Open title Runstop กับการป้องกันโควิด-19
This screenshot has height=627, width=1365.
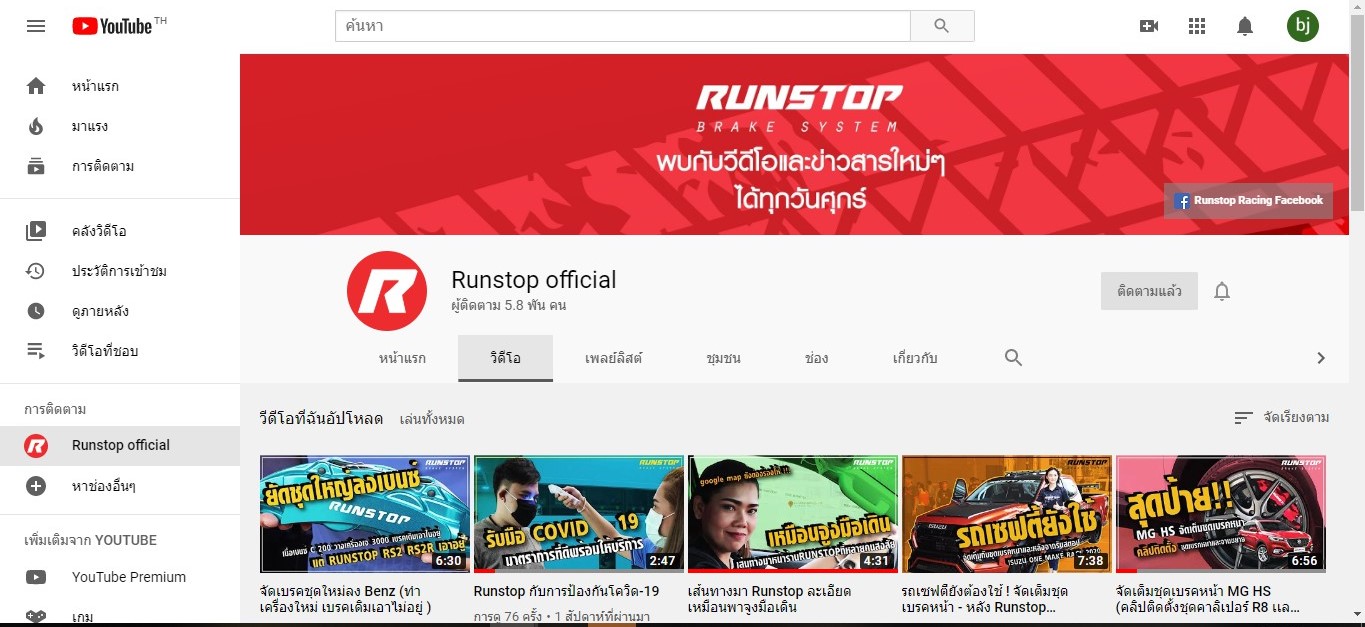(567, 591)
